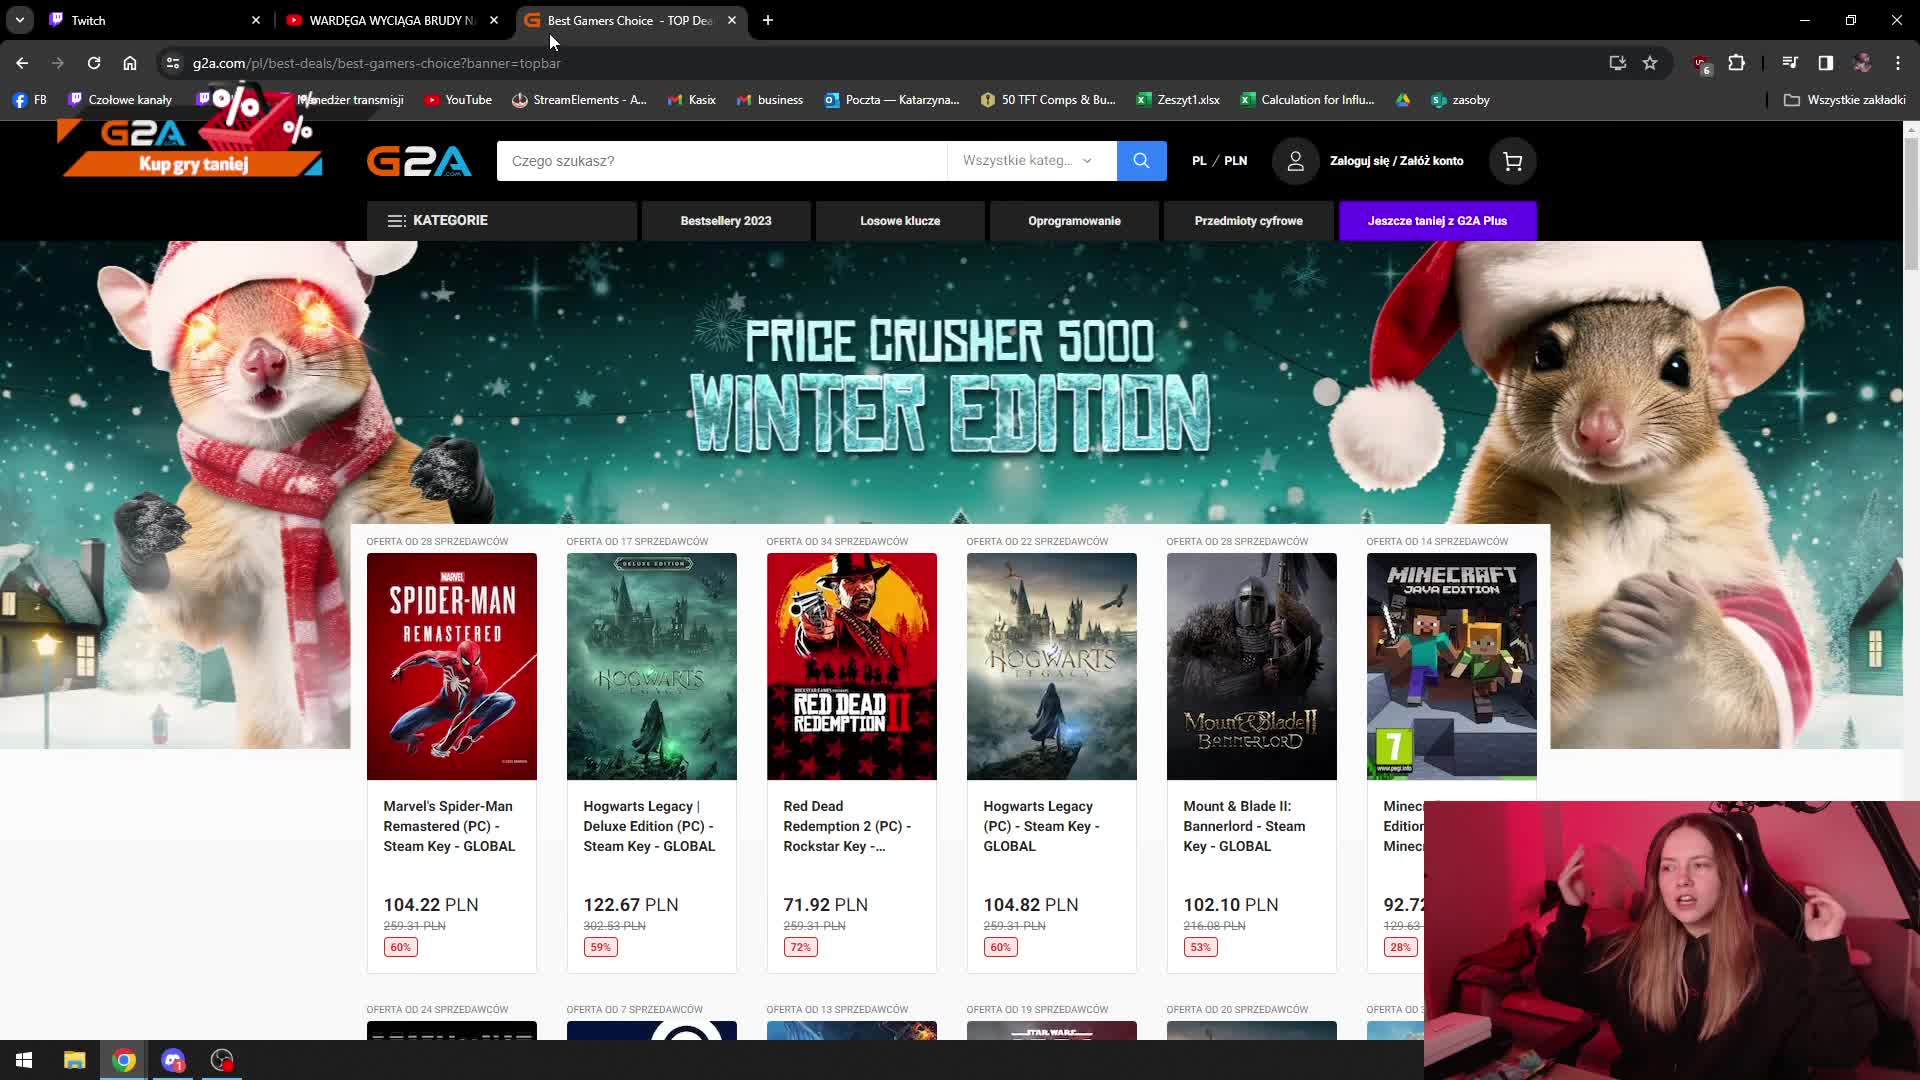Toggle the browser side panel icon

pos(1826,63)
